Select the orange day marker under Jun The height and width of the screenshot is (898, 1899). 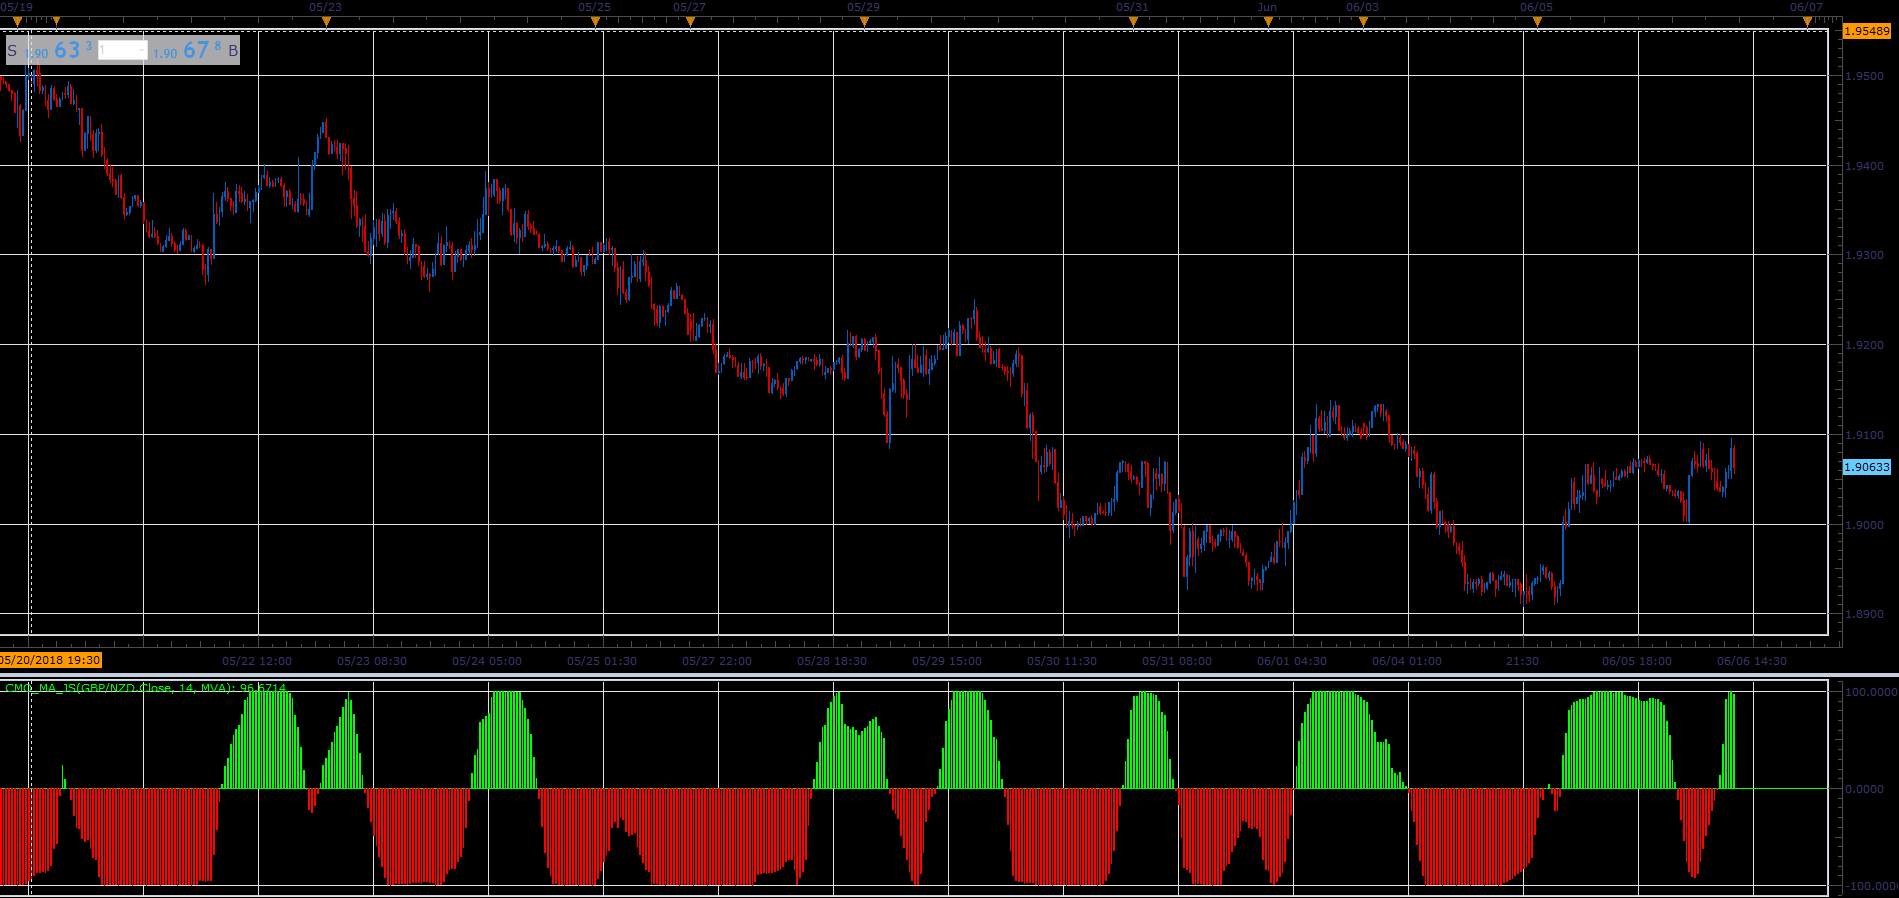click(1268, 21)
